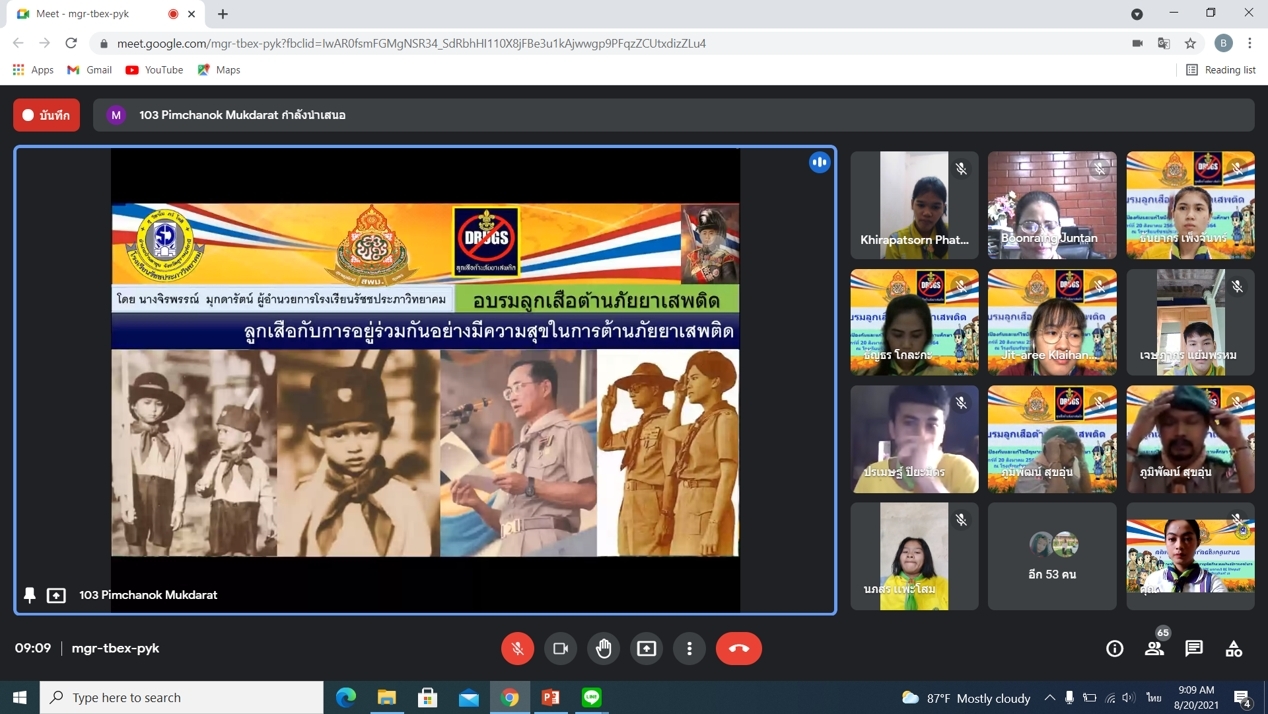Open Chrome's customize menu
Screen dimensions: 1268x714
[1250, 43]
